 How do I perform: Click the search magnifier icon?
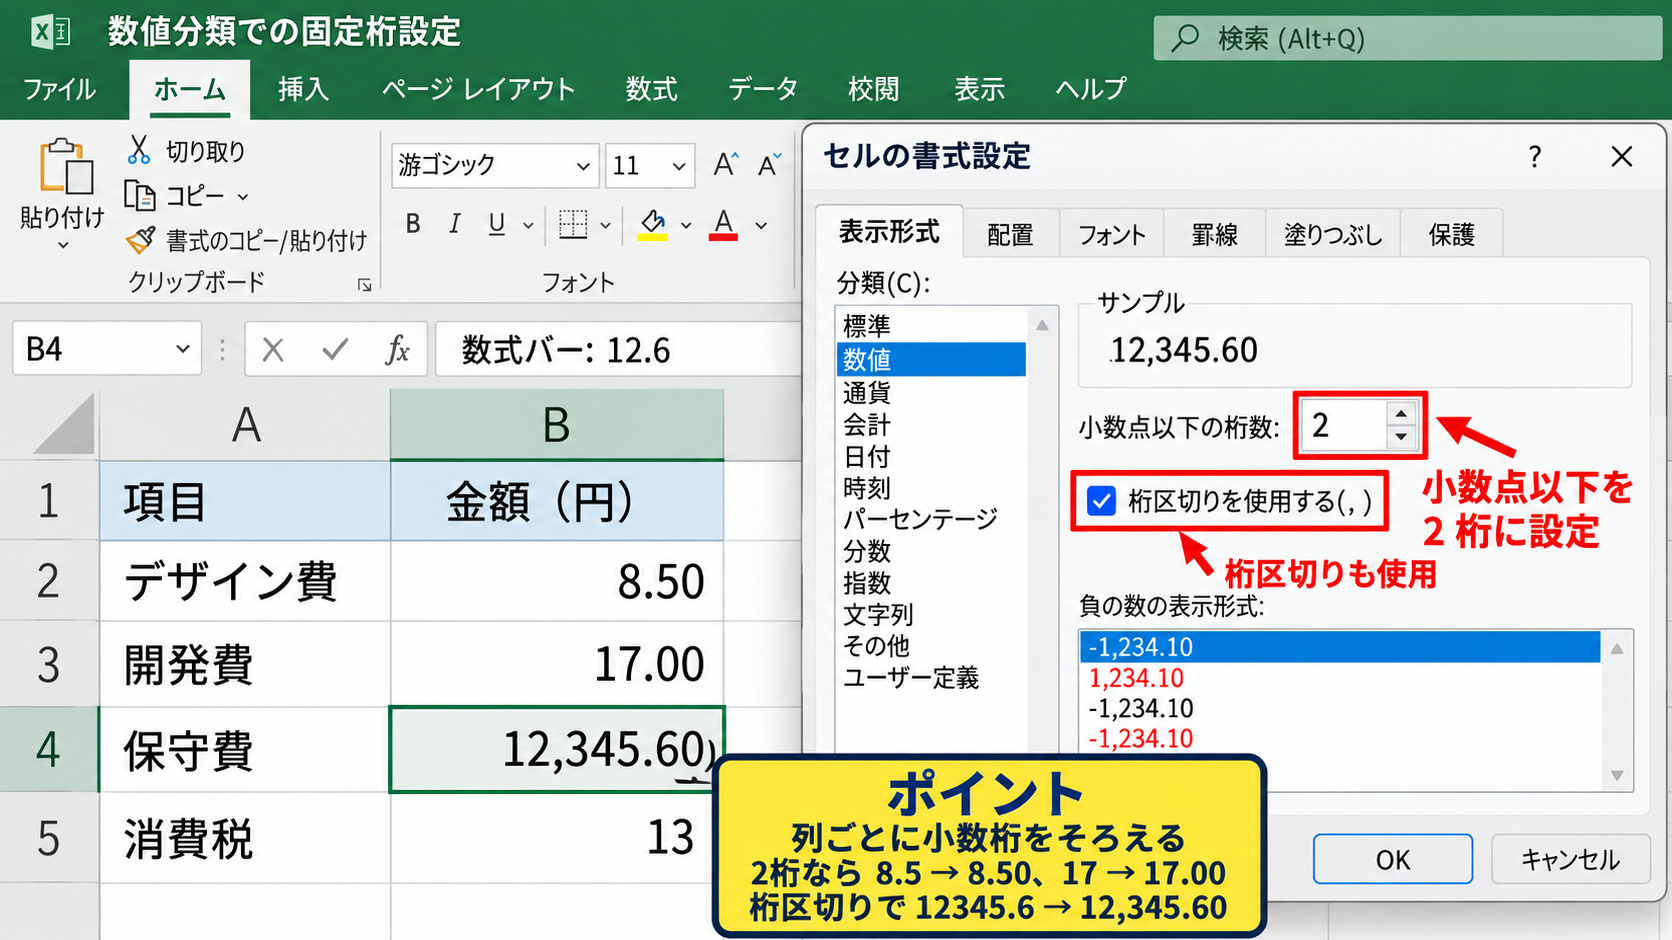(1186, 38)
